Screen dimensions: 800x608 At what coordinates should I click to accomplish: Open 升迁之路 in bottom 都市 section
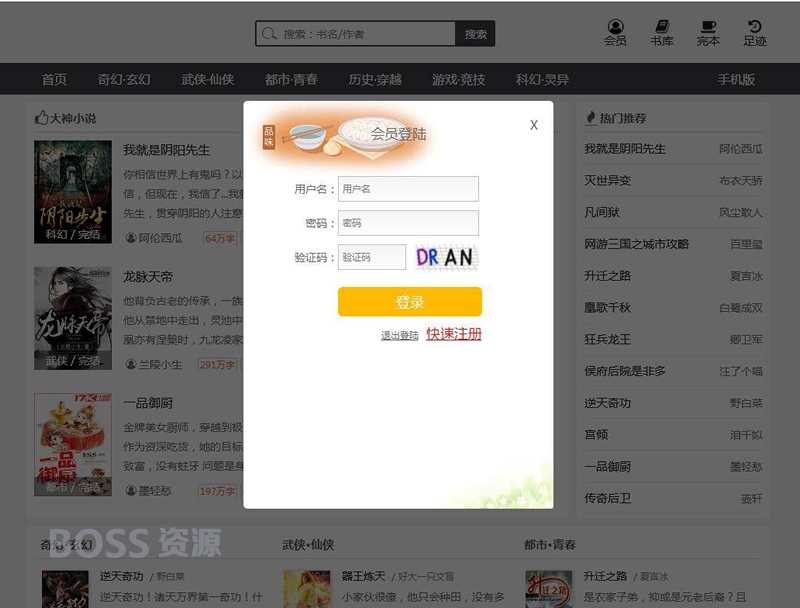pyautogui.click(x=605, y=576)
